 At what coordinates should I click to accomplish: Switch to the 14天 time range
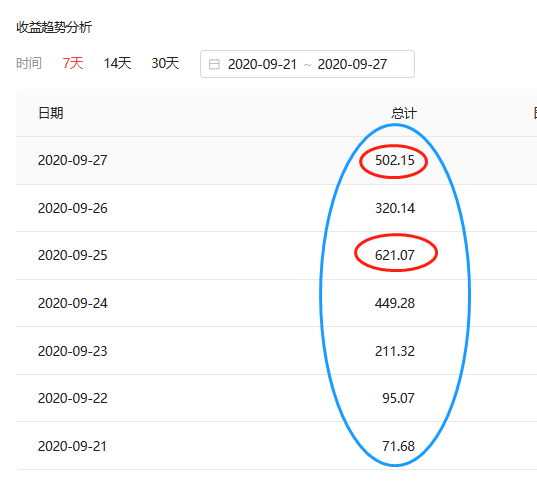pos(117,63)
